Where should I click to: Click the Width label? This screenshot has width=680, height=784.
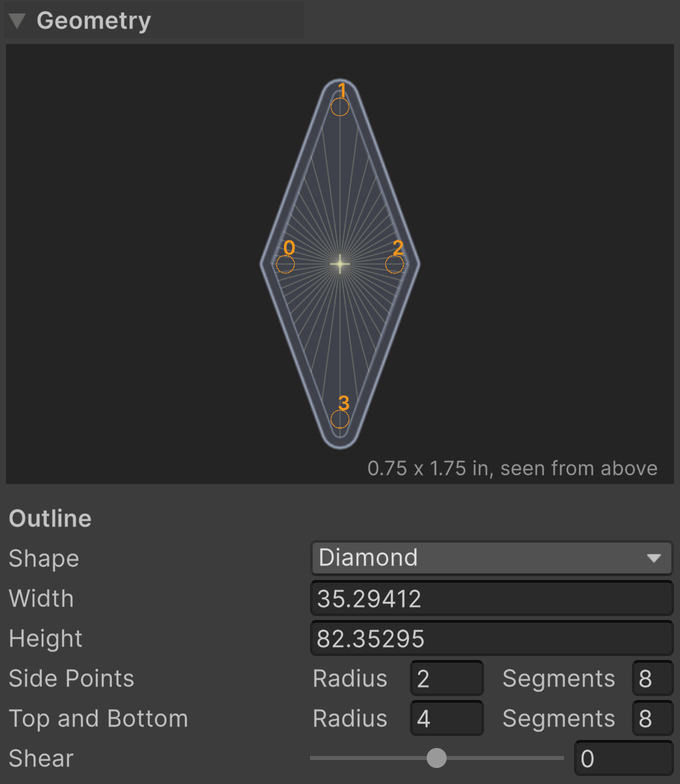coord(42,598)
